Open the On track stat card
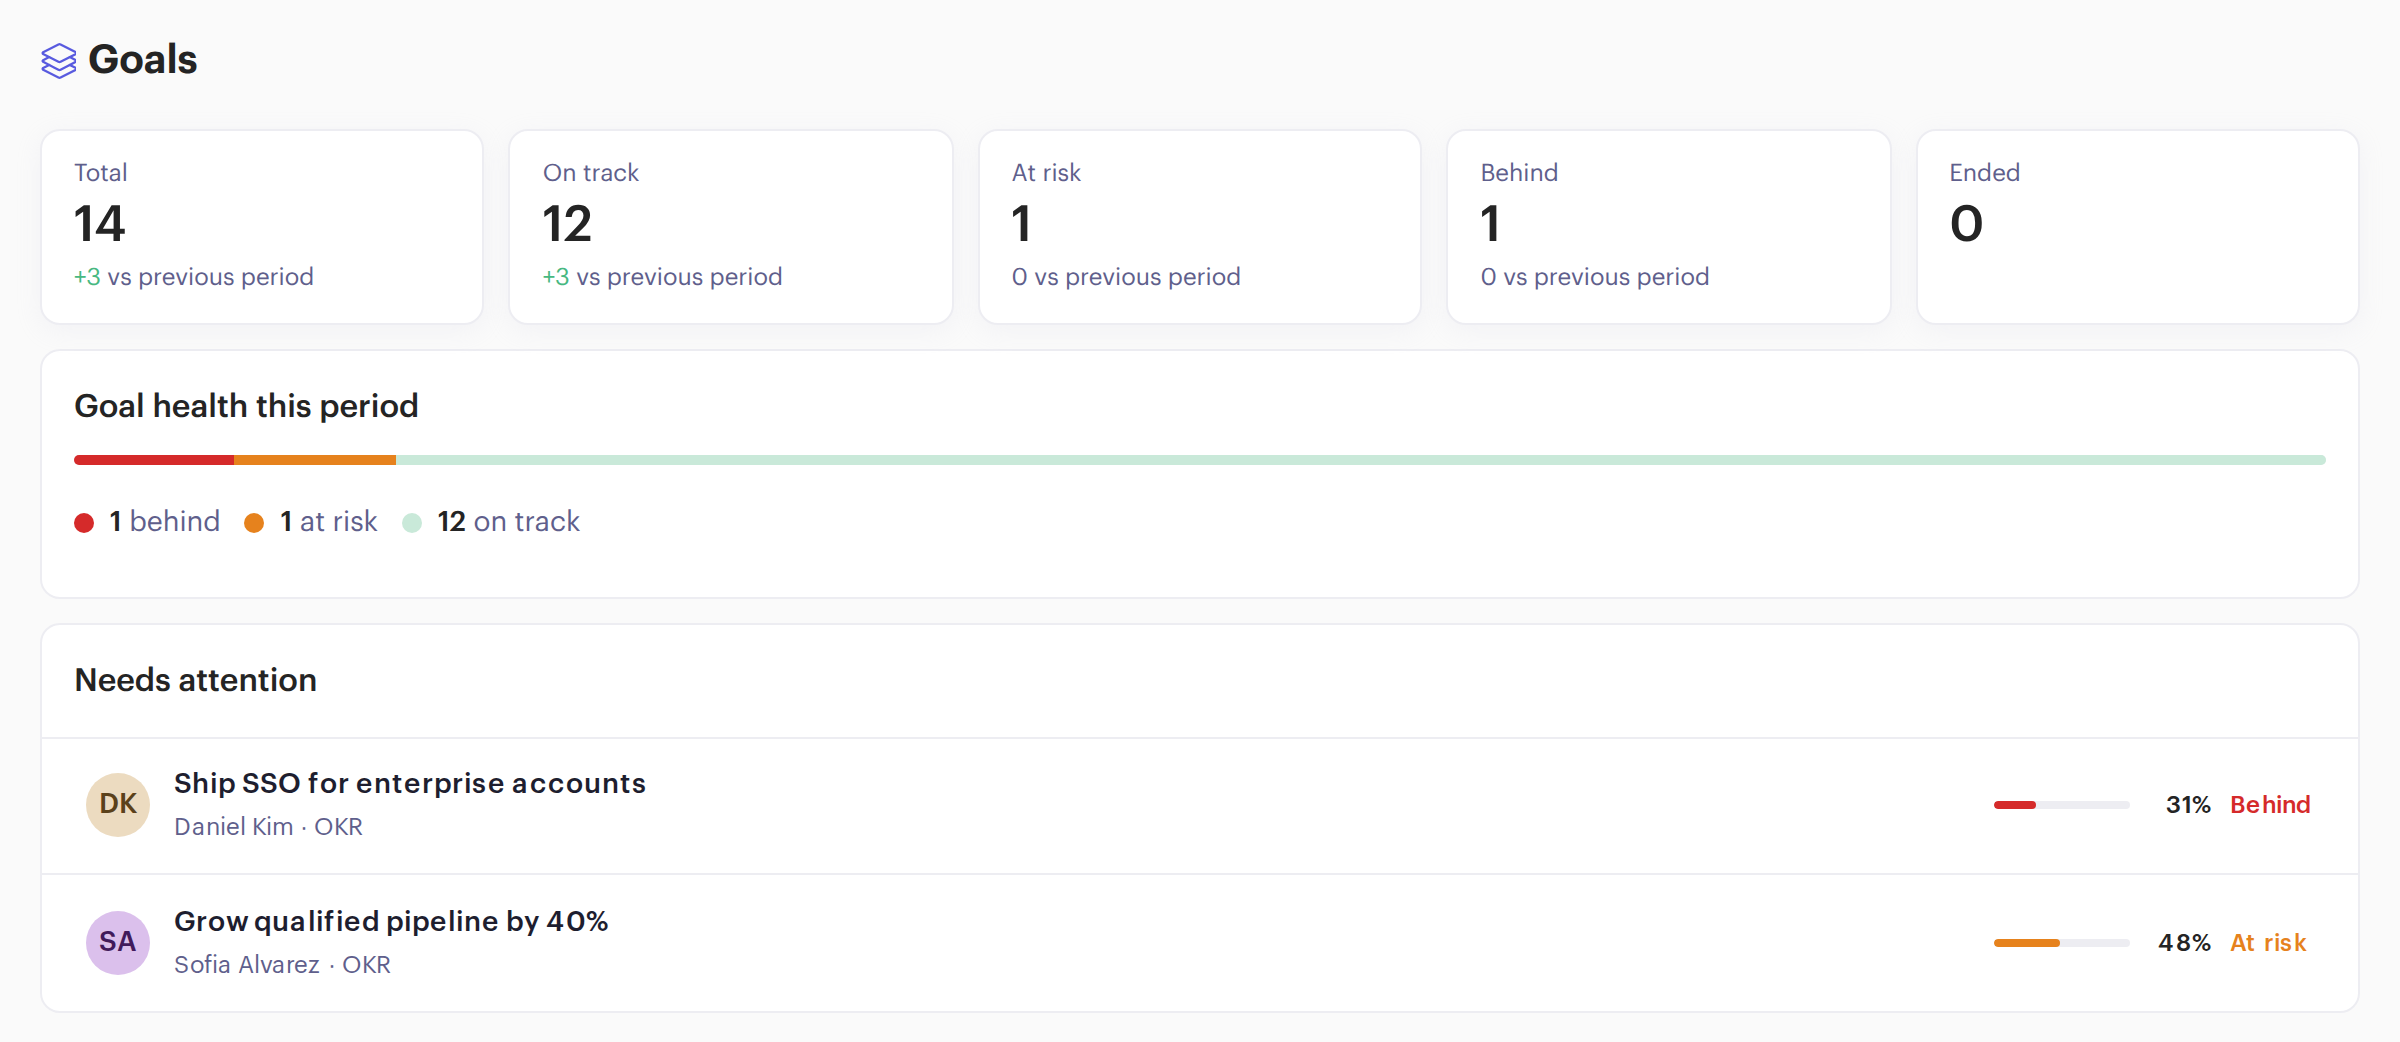 coord(731,227)
